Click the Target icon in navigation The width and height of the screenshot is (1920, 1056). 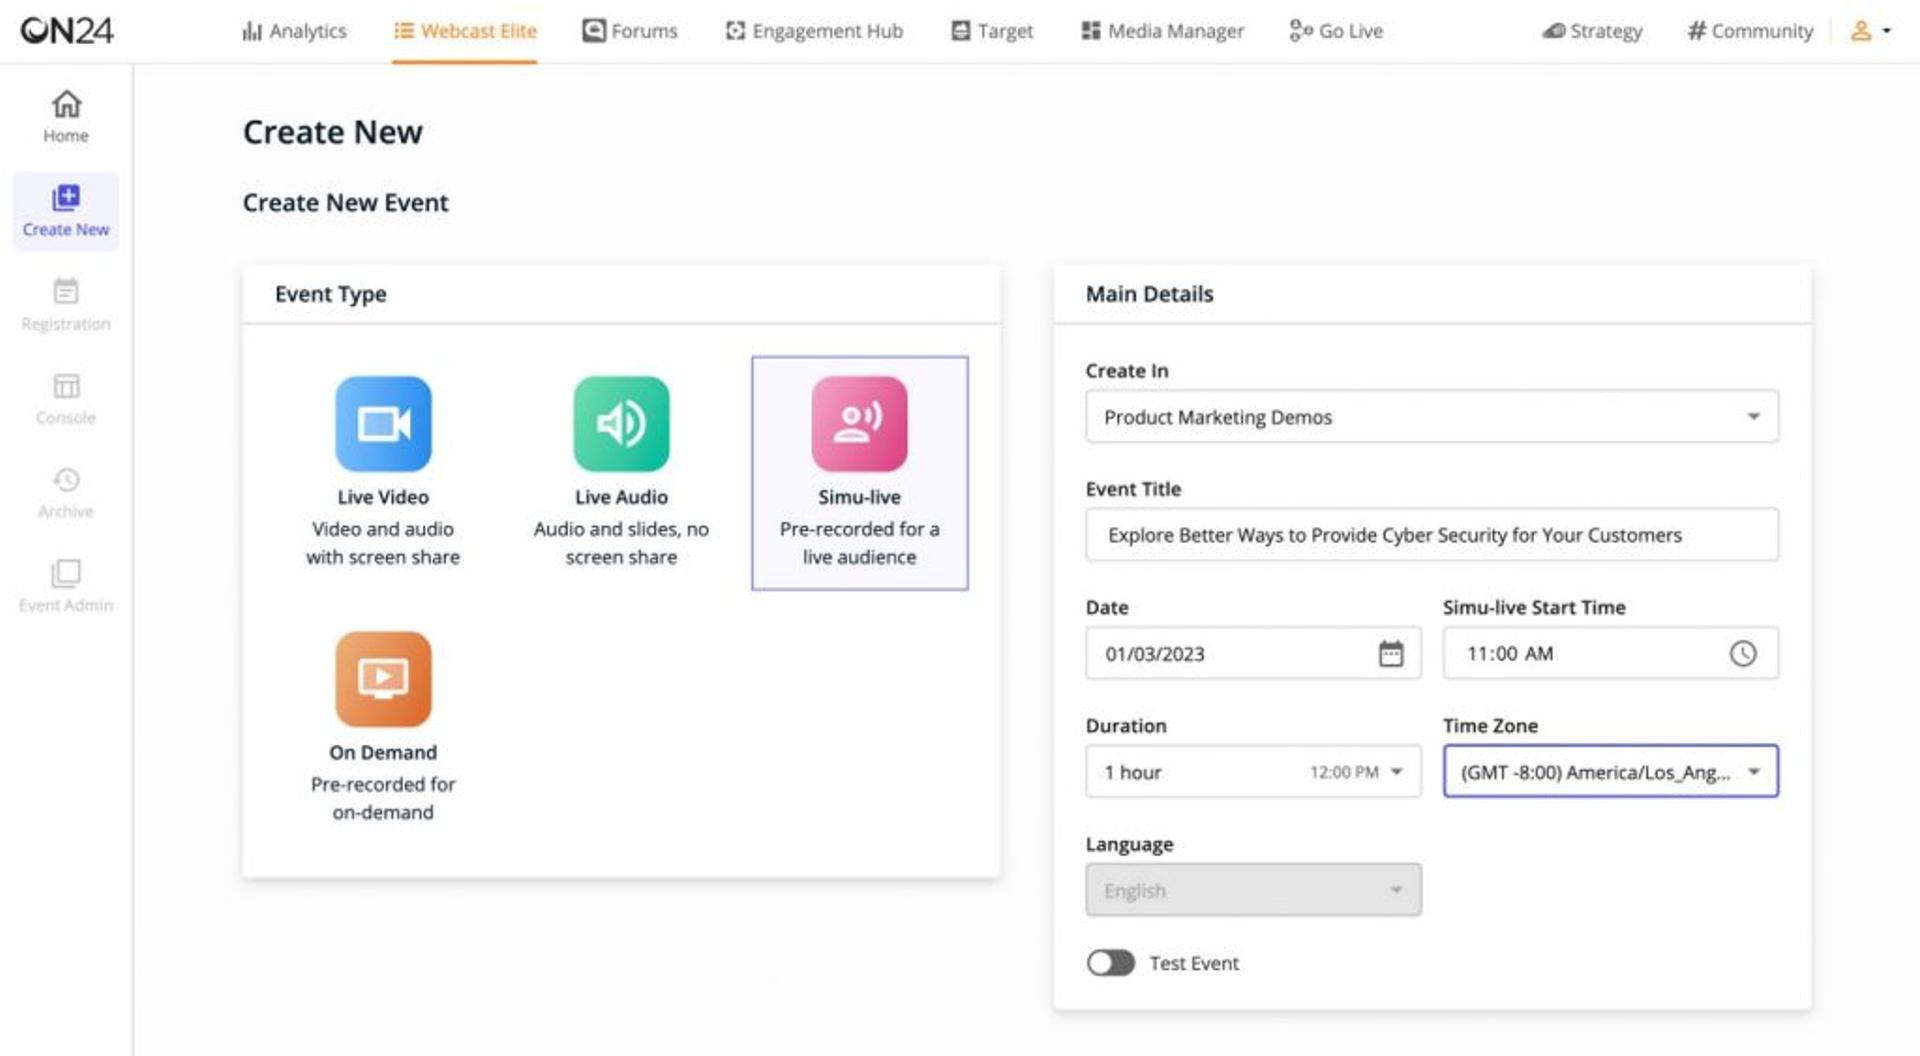[961, 31]
